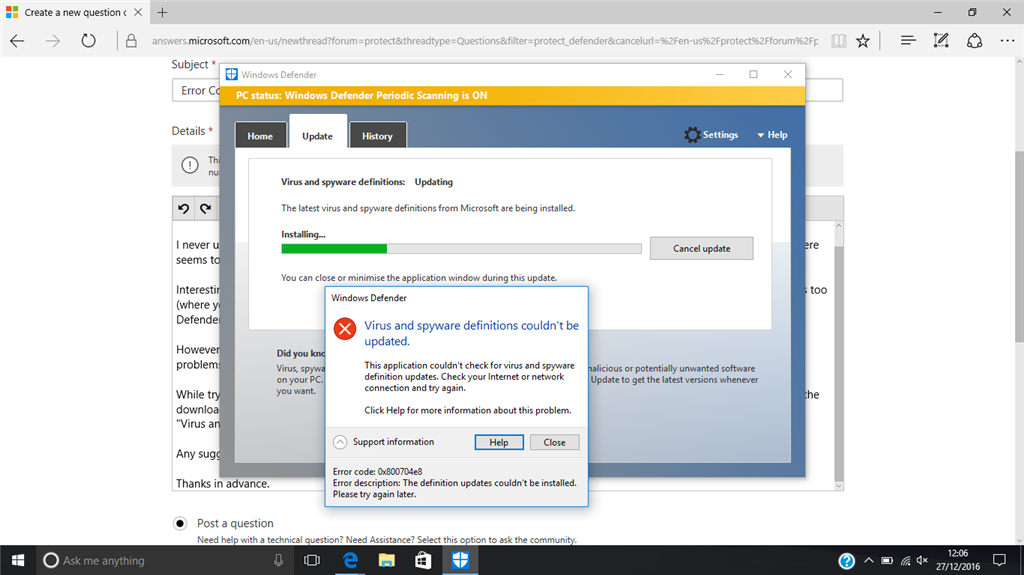Click the blue help icon in system tray
1024x575 pixels.
coord(846,561)
